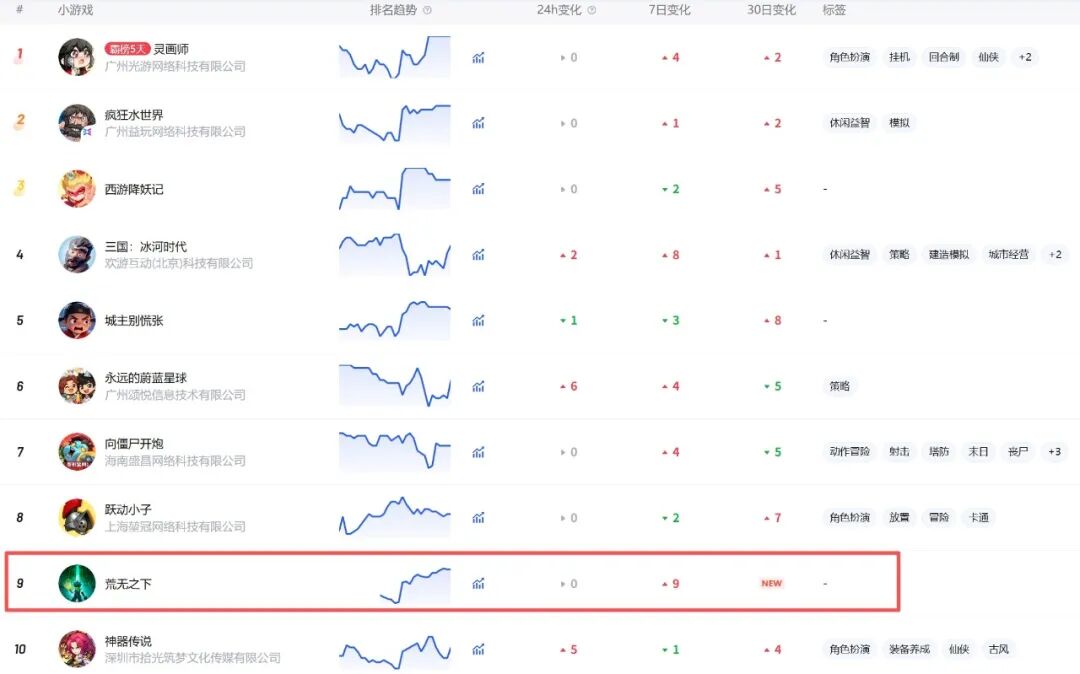Select the 回合制 tag on 灵画师
Viewport: 1080px width, 674px height.
pos(944,57)
